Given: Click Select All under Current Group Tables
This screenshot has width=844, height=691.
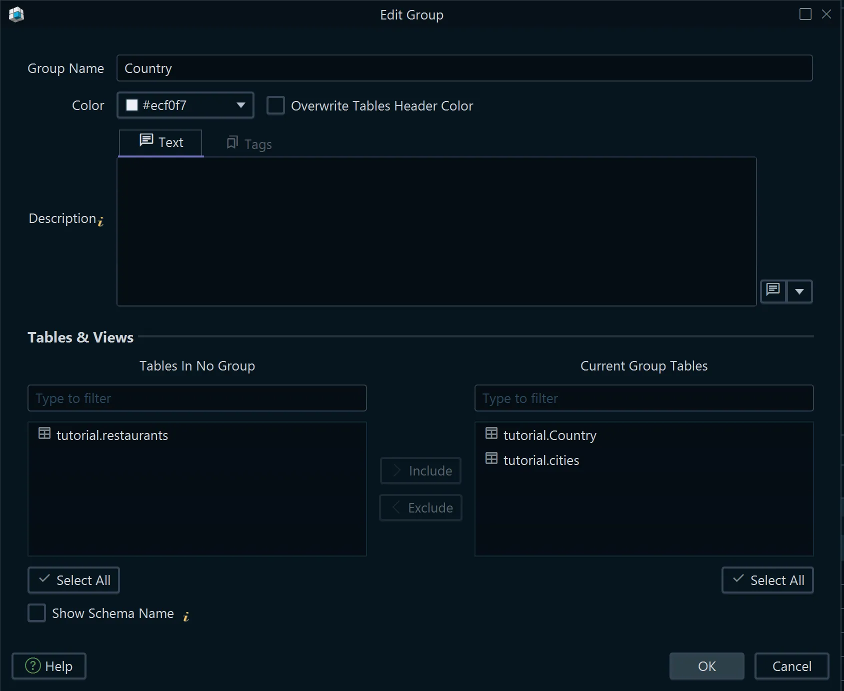Looking at the screenshot, I should 767,580.
